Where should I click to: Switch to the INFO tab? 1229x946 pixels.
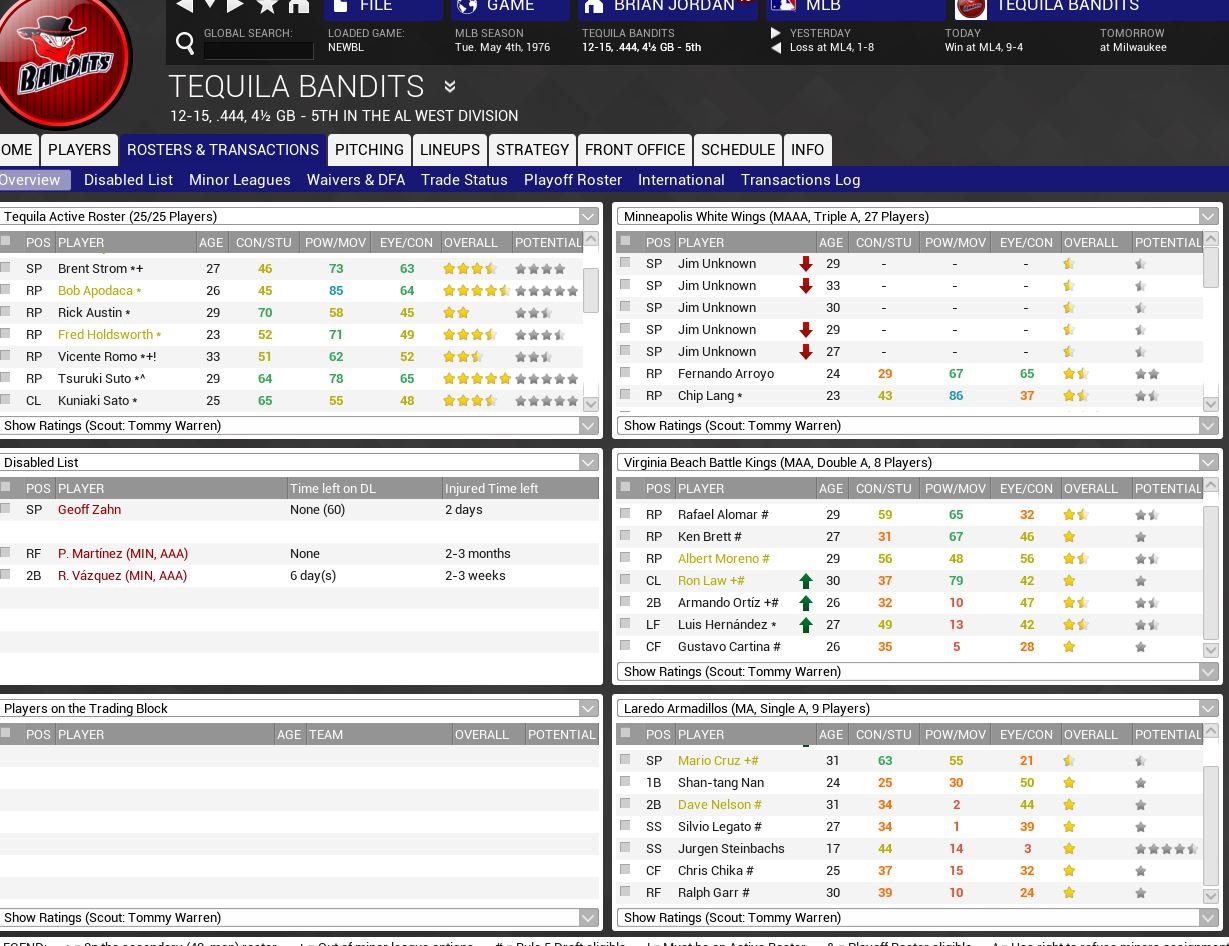pos(807,150)
